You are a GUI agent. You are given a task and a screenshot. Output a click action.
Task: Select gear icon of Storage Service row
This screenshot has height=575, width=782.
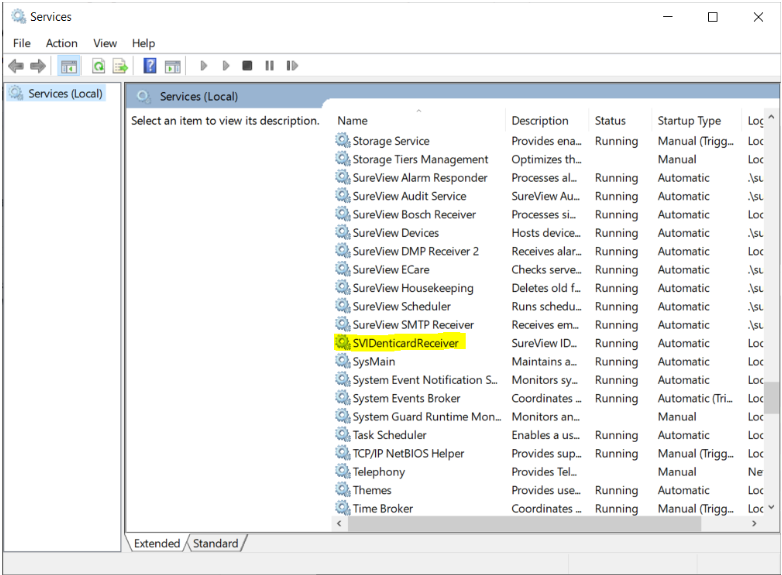tap(343, 141)
